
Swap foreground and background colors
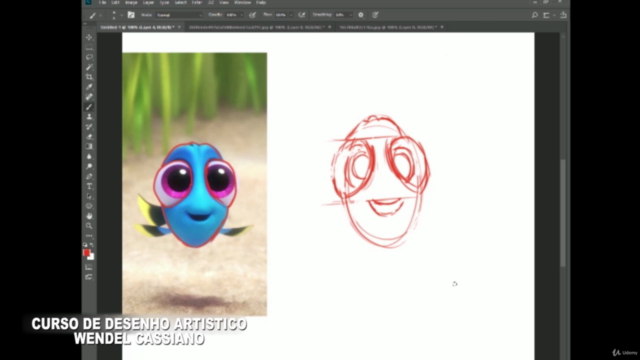[x=92, y=245]
